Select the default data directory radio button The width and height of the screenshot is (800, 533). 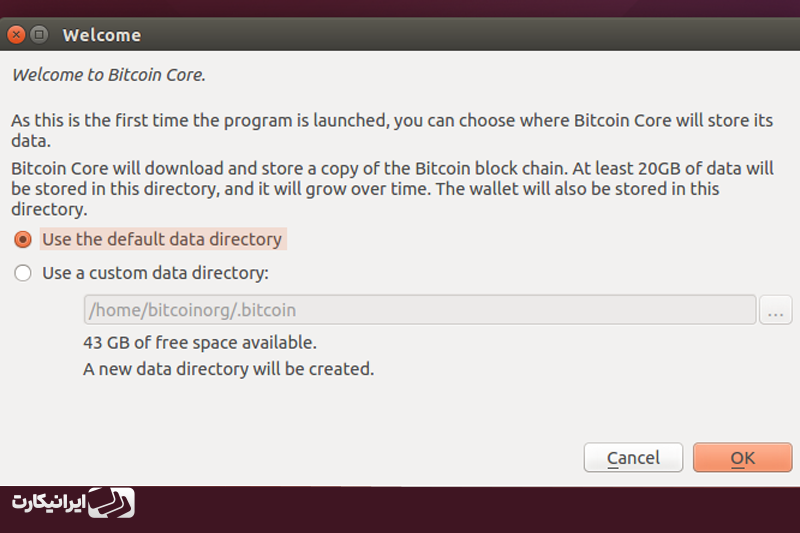click(x=23, y=239)
